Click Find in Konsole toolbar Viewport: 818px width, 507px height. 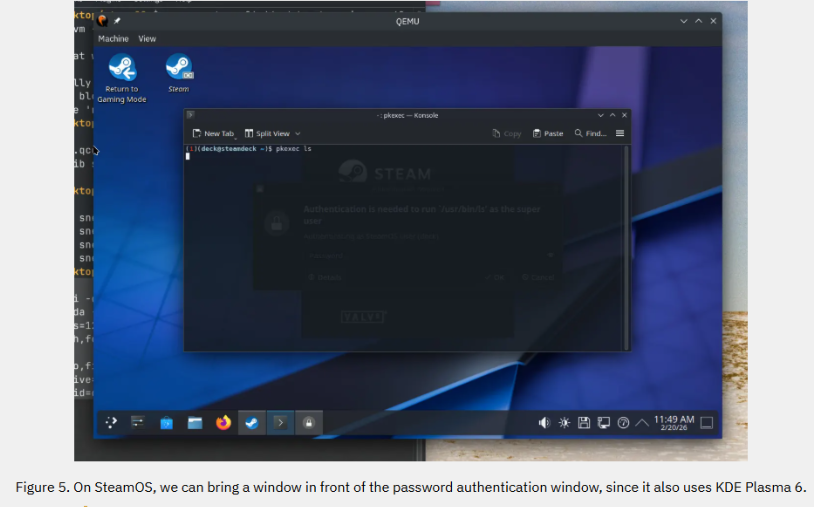pyautogui.click(x=591, y=134)
